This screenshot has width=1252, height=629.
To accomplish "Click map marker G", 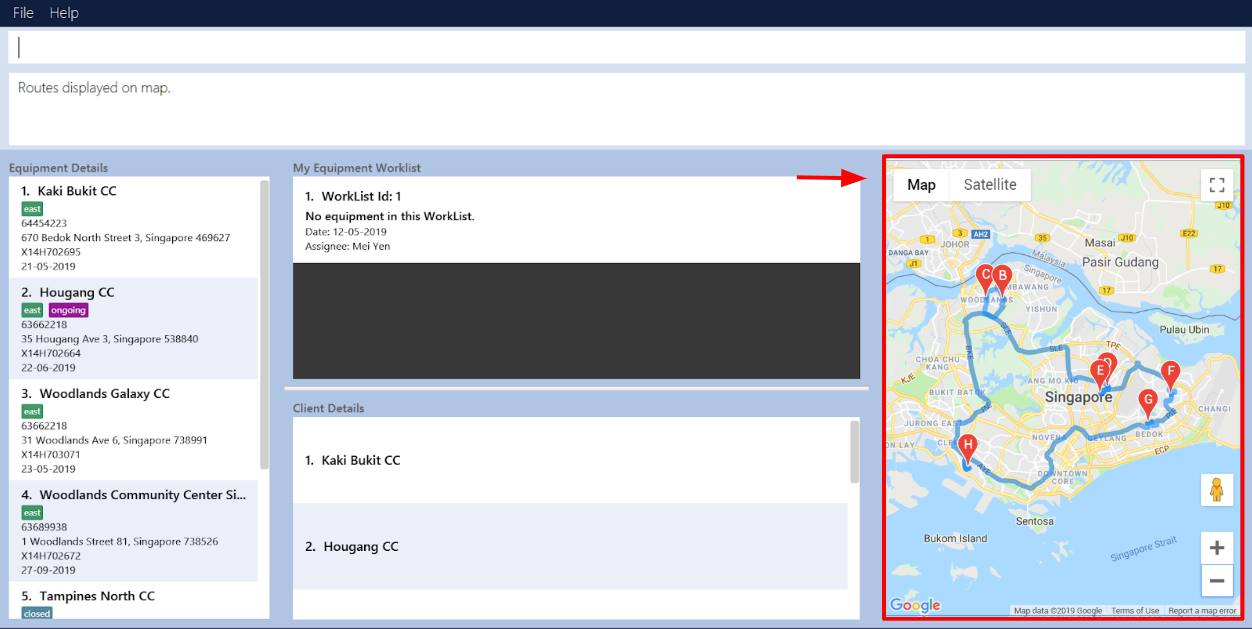I will pyautogui.click(x=1148, y=403).
